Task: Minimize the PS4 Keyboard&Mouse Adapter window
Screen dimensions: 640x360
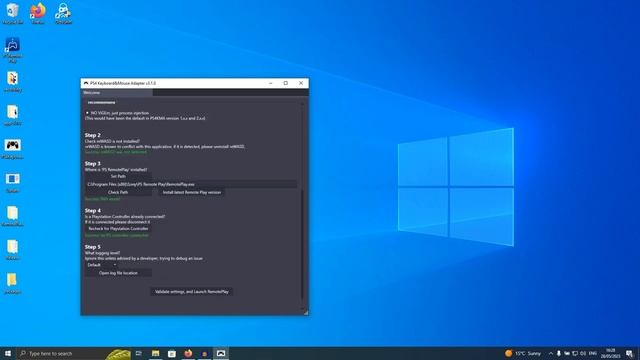Action: (271, 83)
